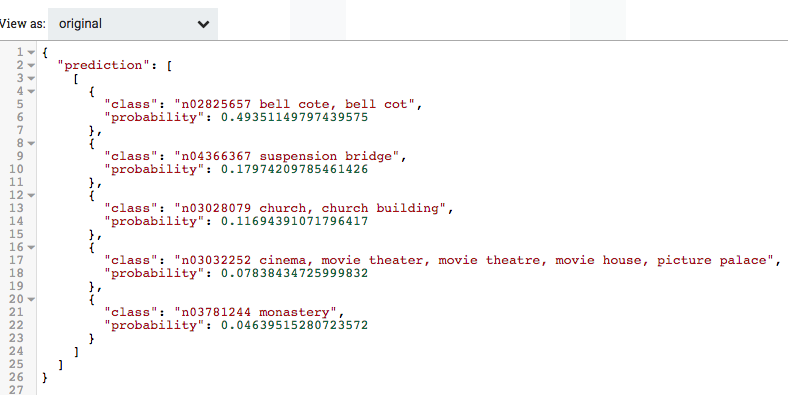This screenshot has height=395, width=788.
Task: Click line number 22 in the gutter
Action: coord(16,325)
